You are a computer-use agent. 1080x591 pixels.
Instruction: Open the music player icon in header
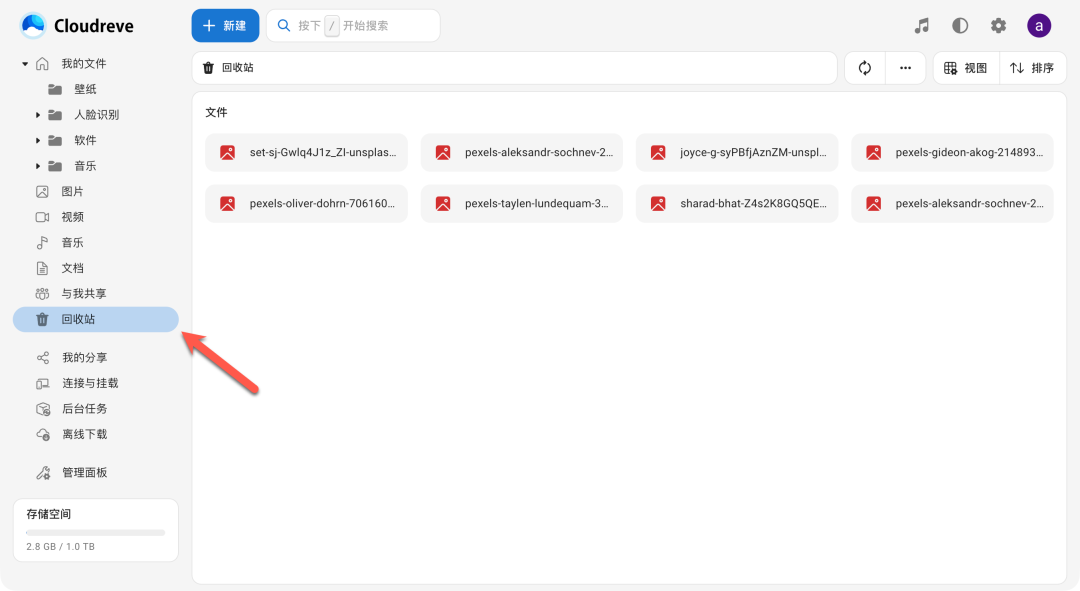coord(922,26)
